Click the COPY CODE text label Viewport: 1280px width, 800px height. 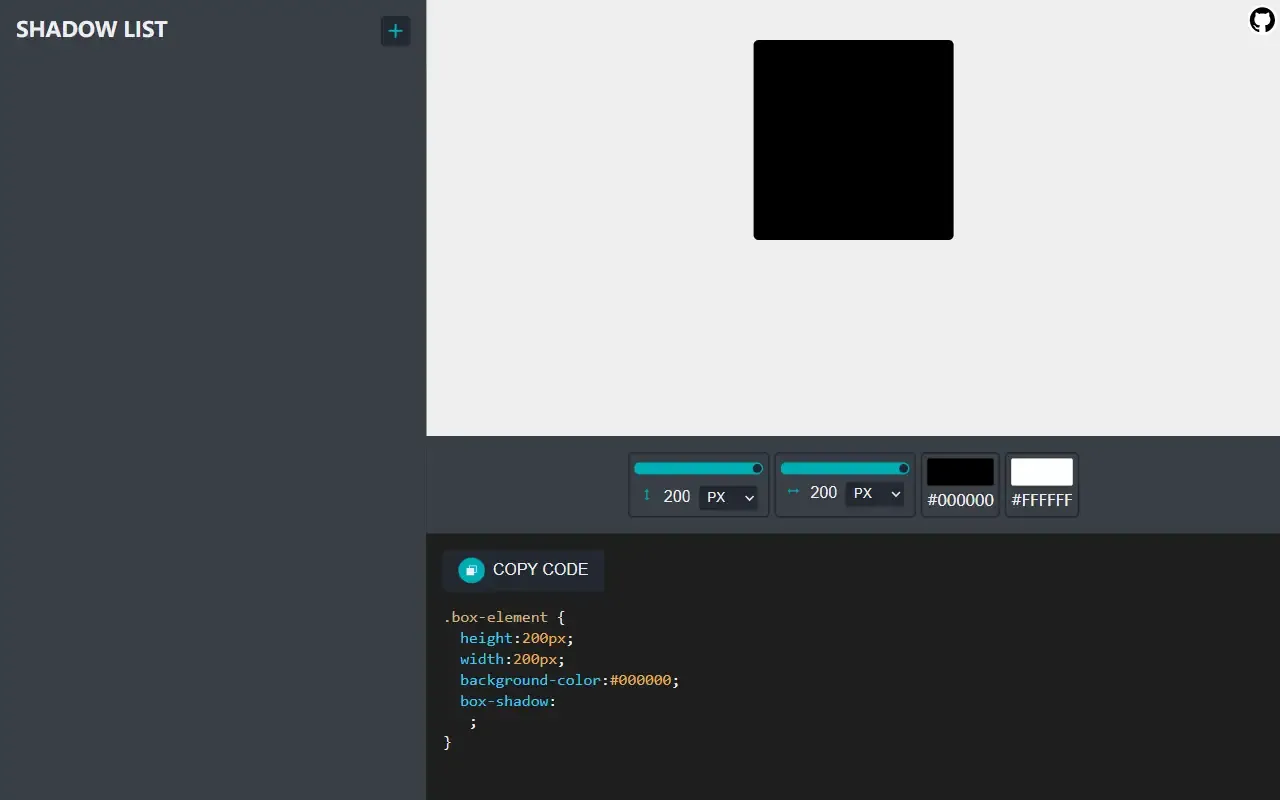tap(540, 570)
